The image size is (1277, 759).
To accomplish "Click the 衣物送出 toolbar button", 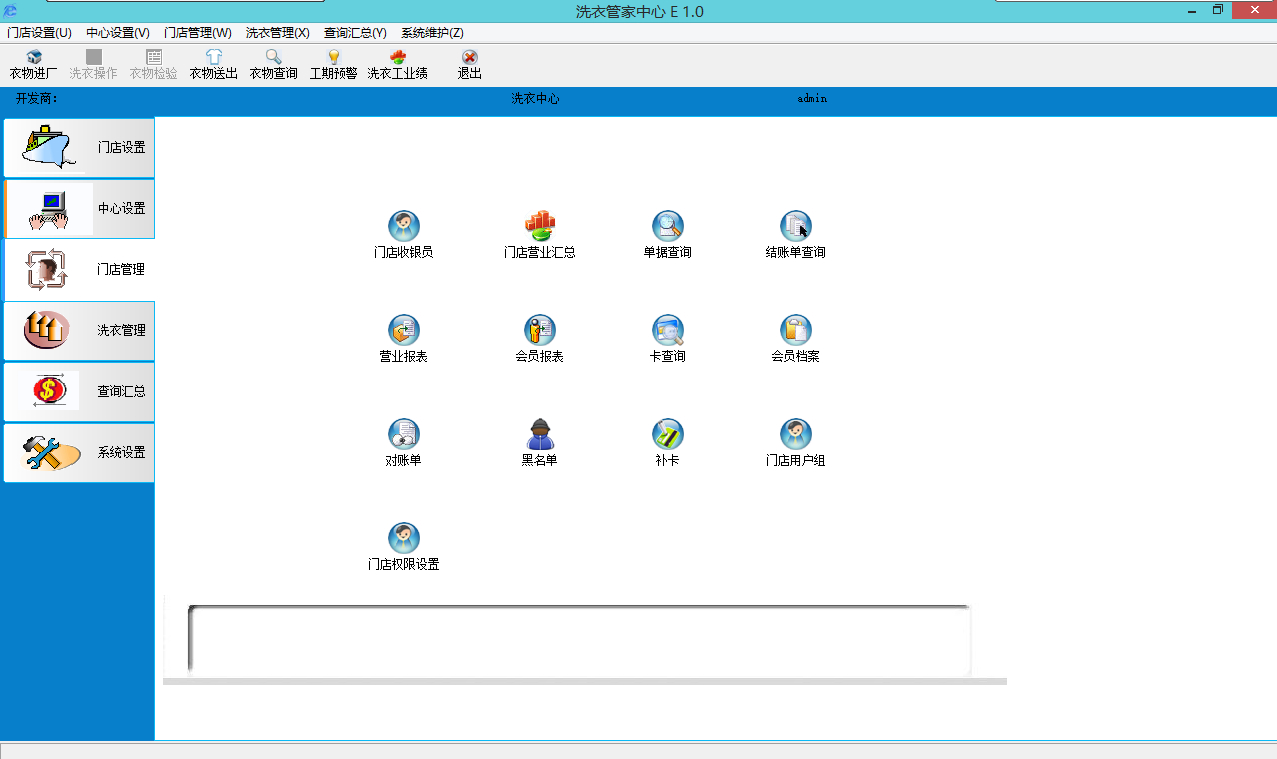I will [214, 65].
